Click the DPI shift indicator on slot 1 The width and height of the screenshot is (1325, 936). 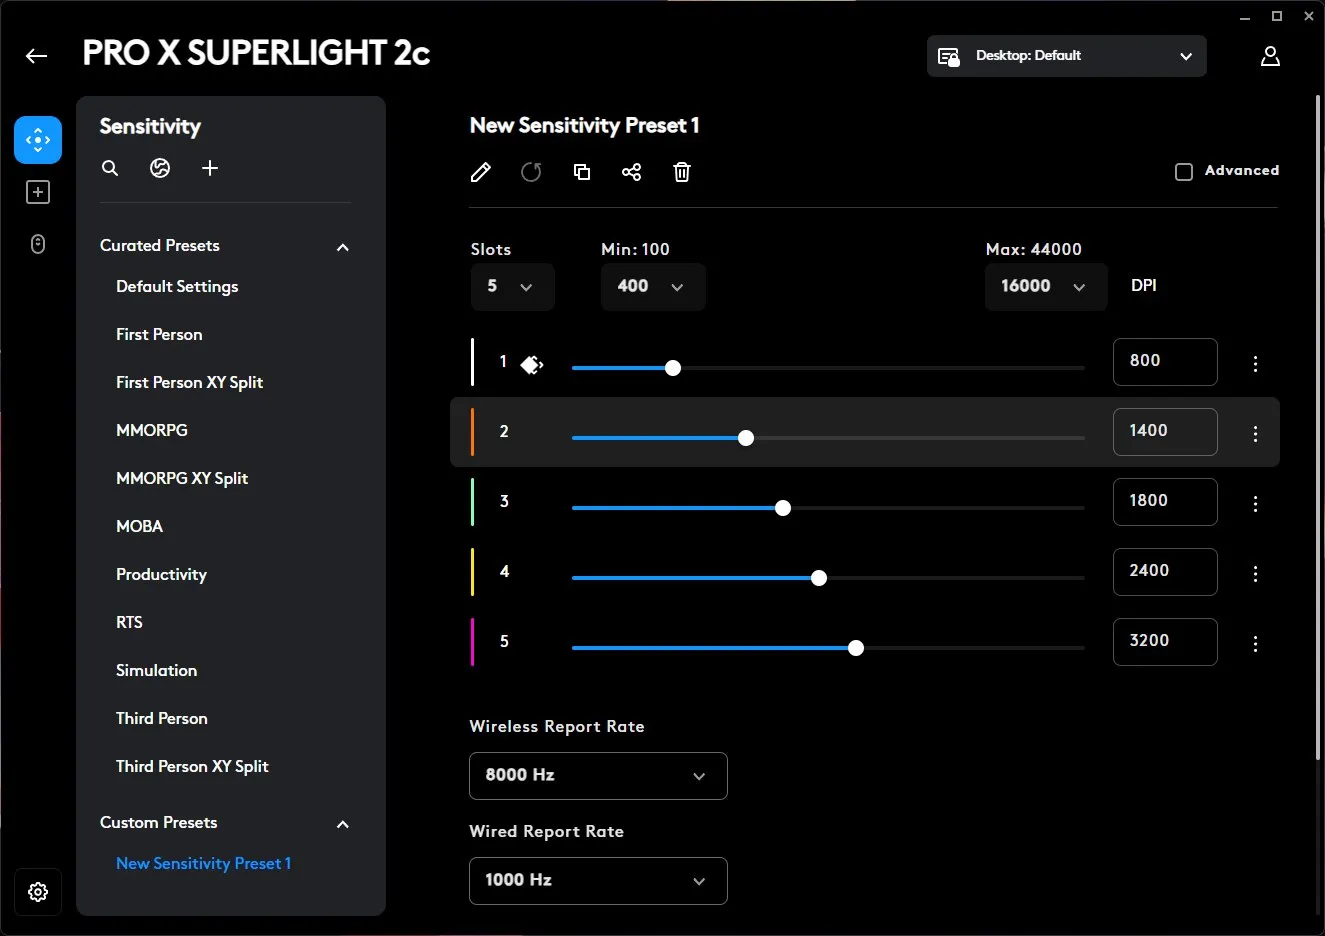click(x=531, y=365)
